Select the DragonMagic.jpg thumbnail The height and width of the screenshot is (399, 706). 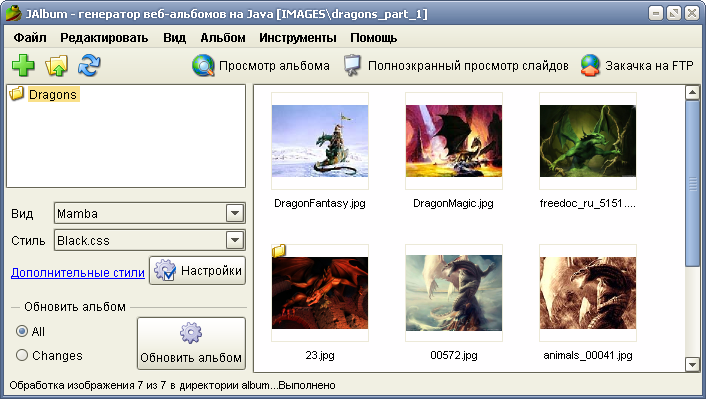click(x=454, y=141)
